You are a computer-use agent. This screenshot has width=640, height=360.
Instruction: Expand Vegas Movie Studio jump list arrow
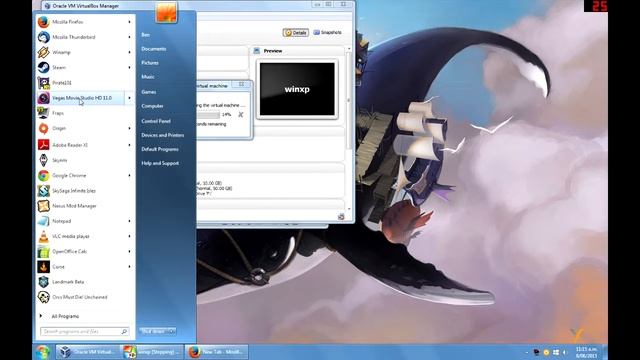(x=129, y=98)
